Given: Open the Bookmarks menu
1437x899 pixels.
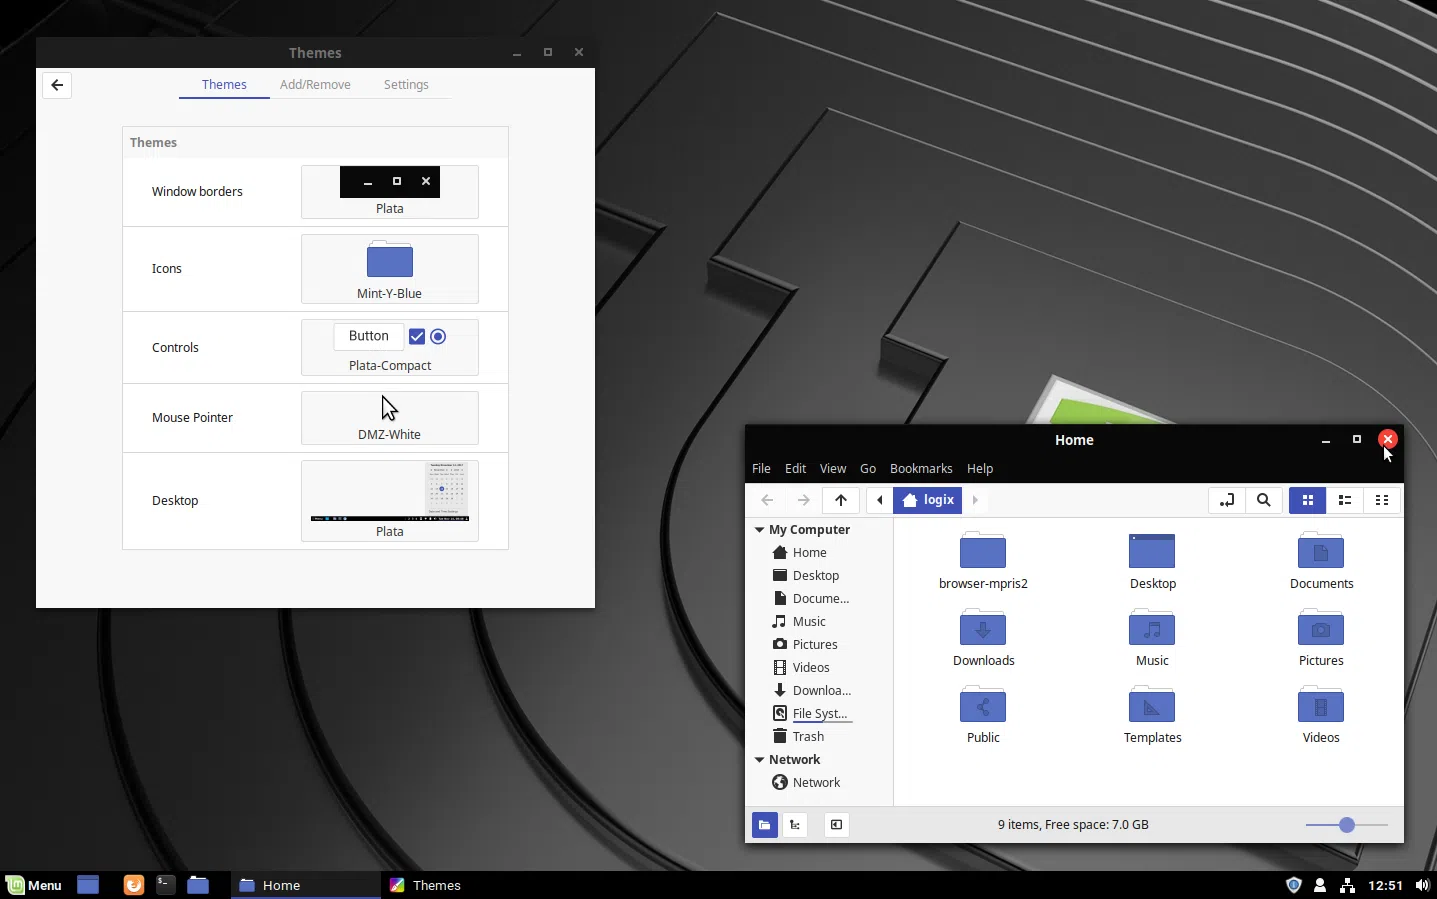Looking at the screenshot, I should [921, 469].
